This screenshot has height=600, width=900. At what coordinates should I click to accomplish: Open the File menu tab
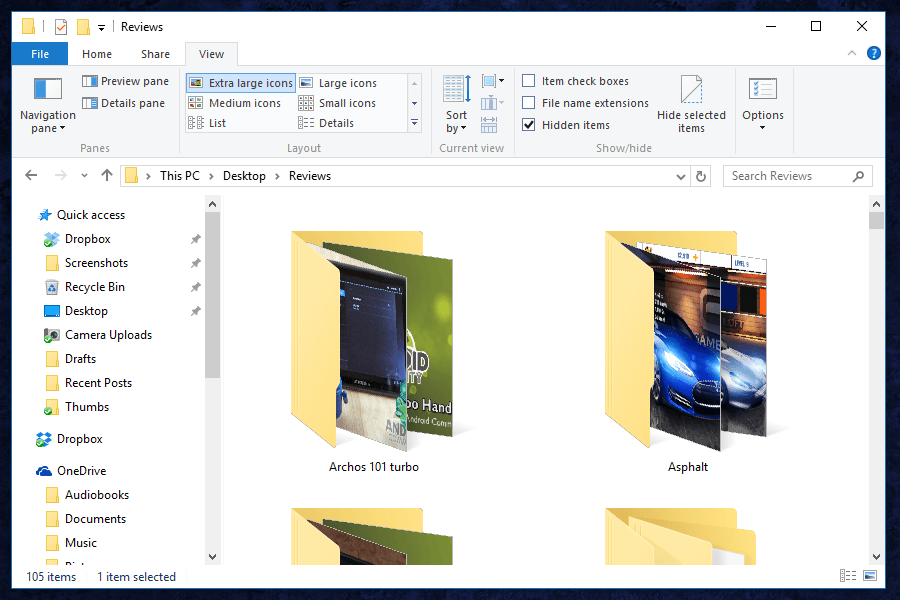[40, 54]
